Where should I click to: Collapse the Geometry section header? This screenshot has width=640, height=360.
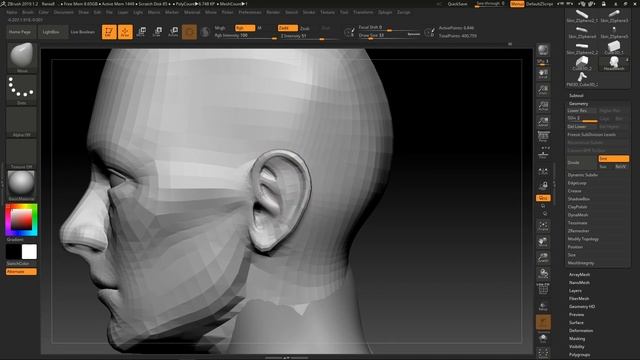click(x=578, y=104)
